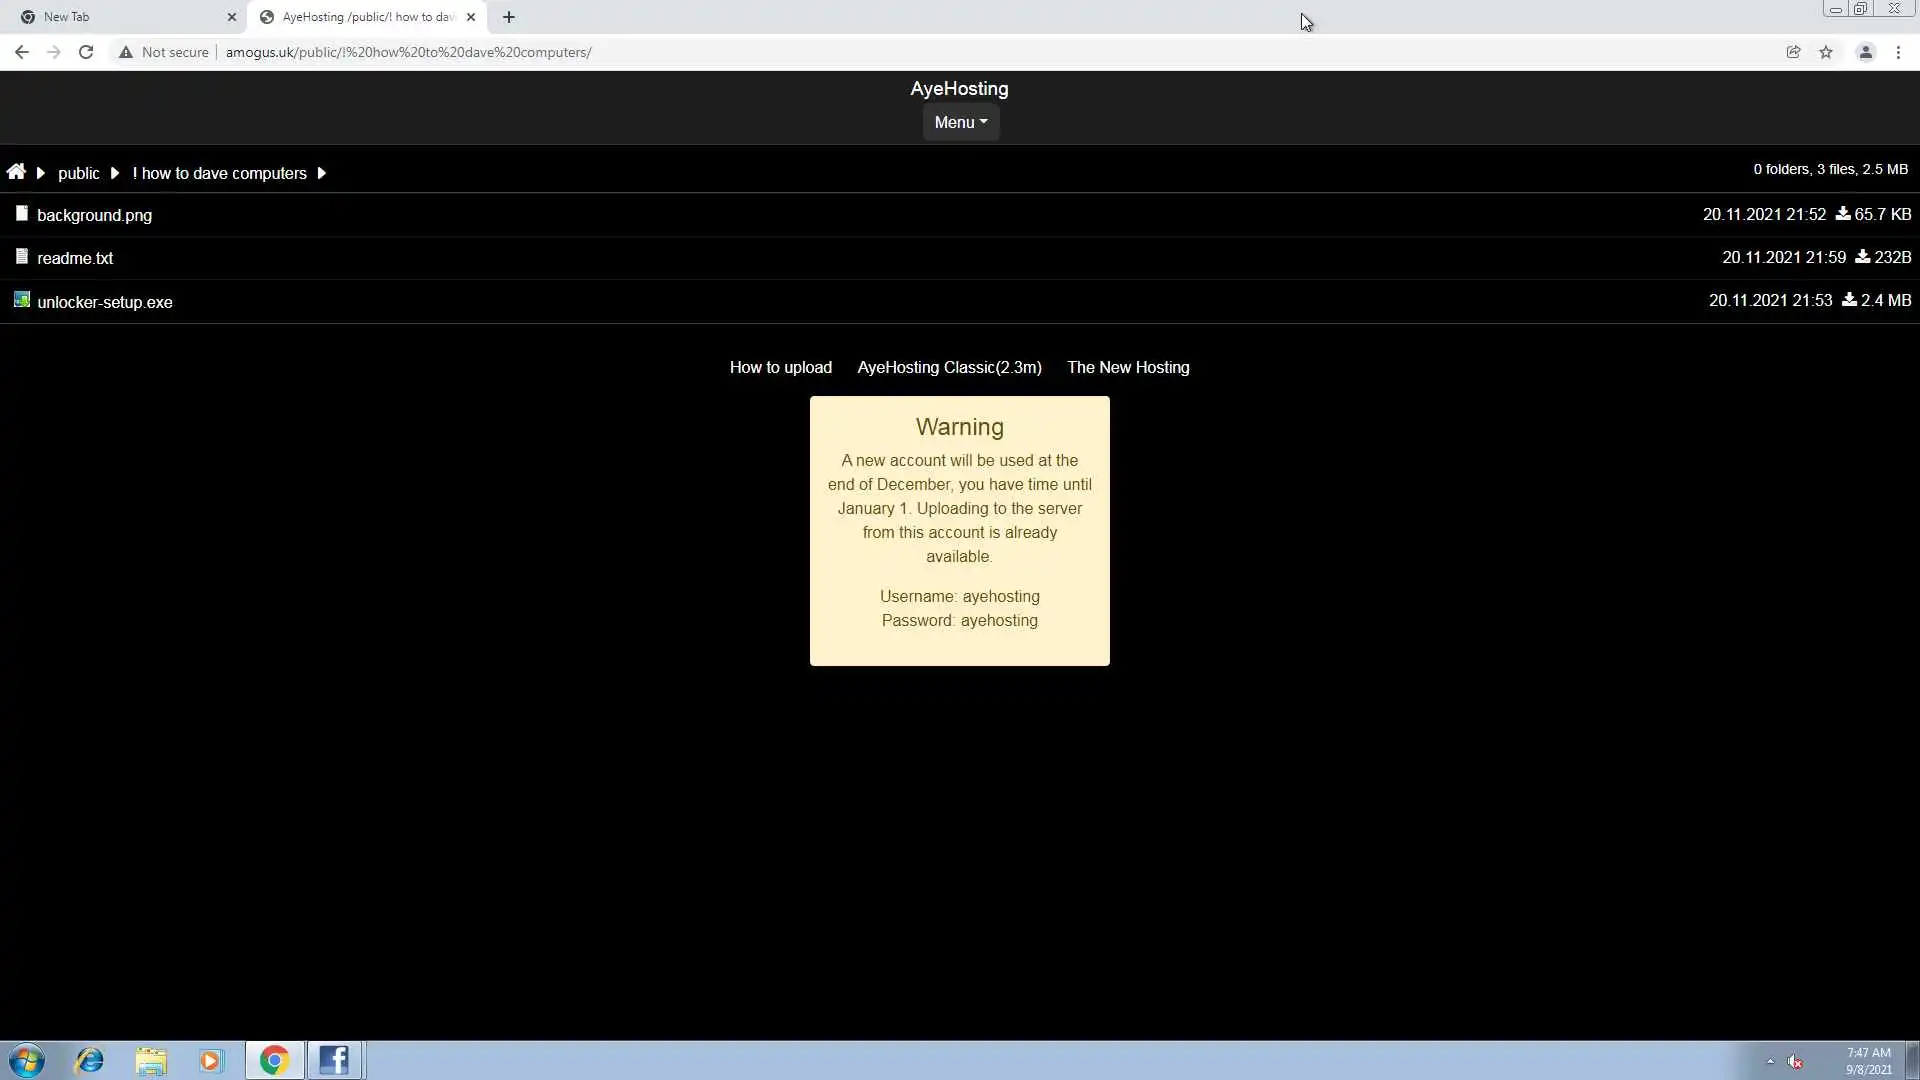1920x1080 pixels.
Task: Click the browser back arrow
Action: click(22, 52)
